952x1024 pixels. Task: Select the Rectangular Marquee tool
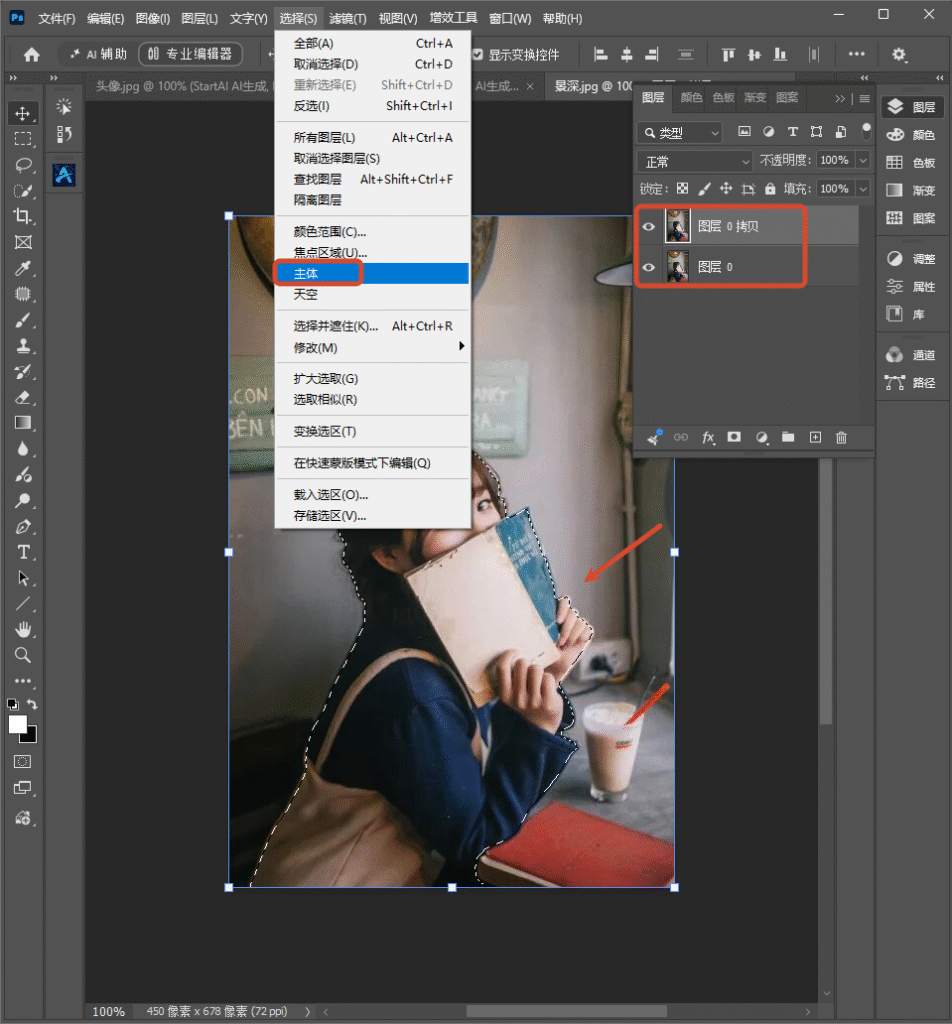pos(23,138)
